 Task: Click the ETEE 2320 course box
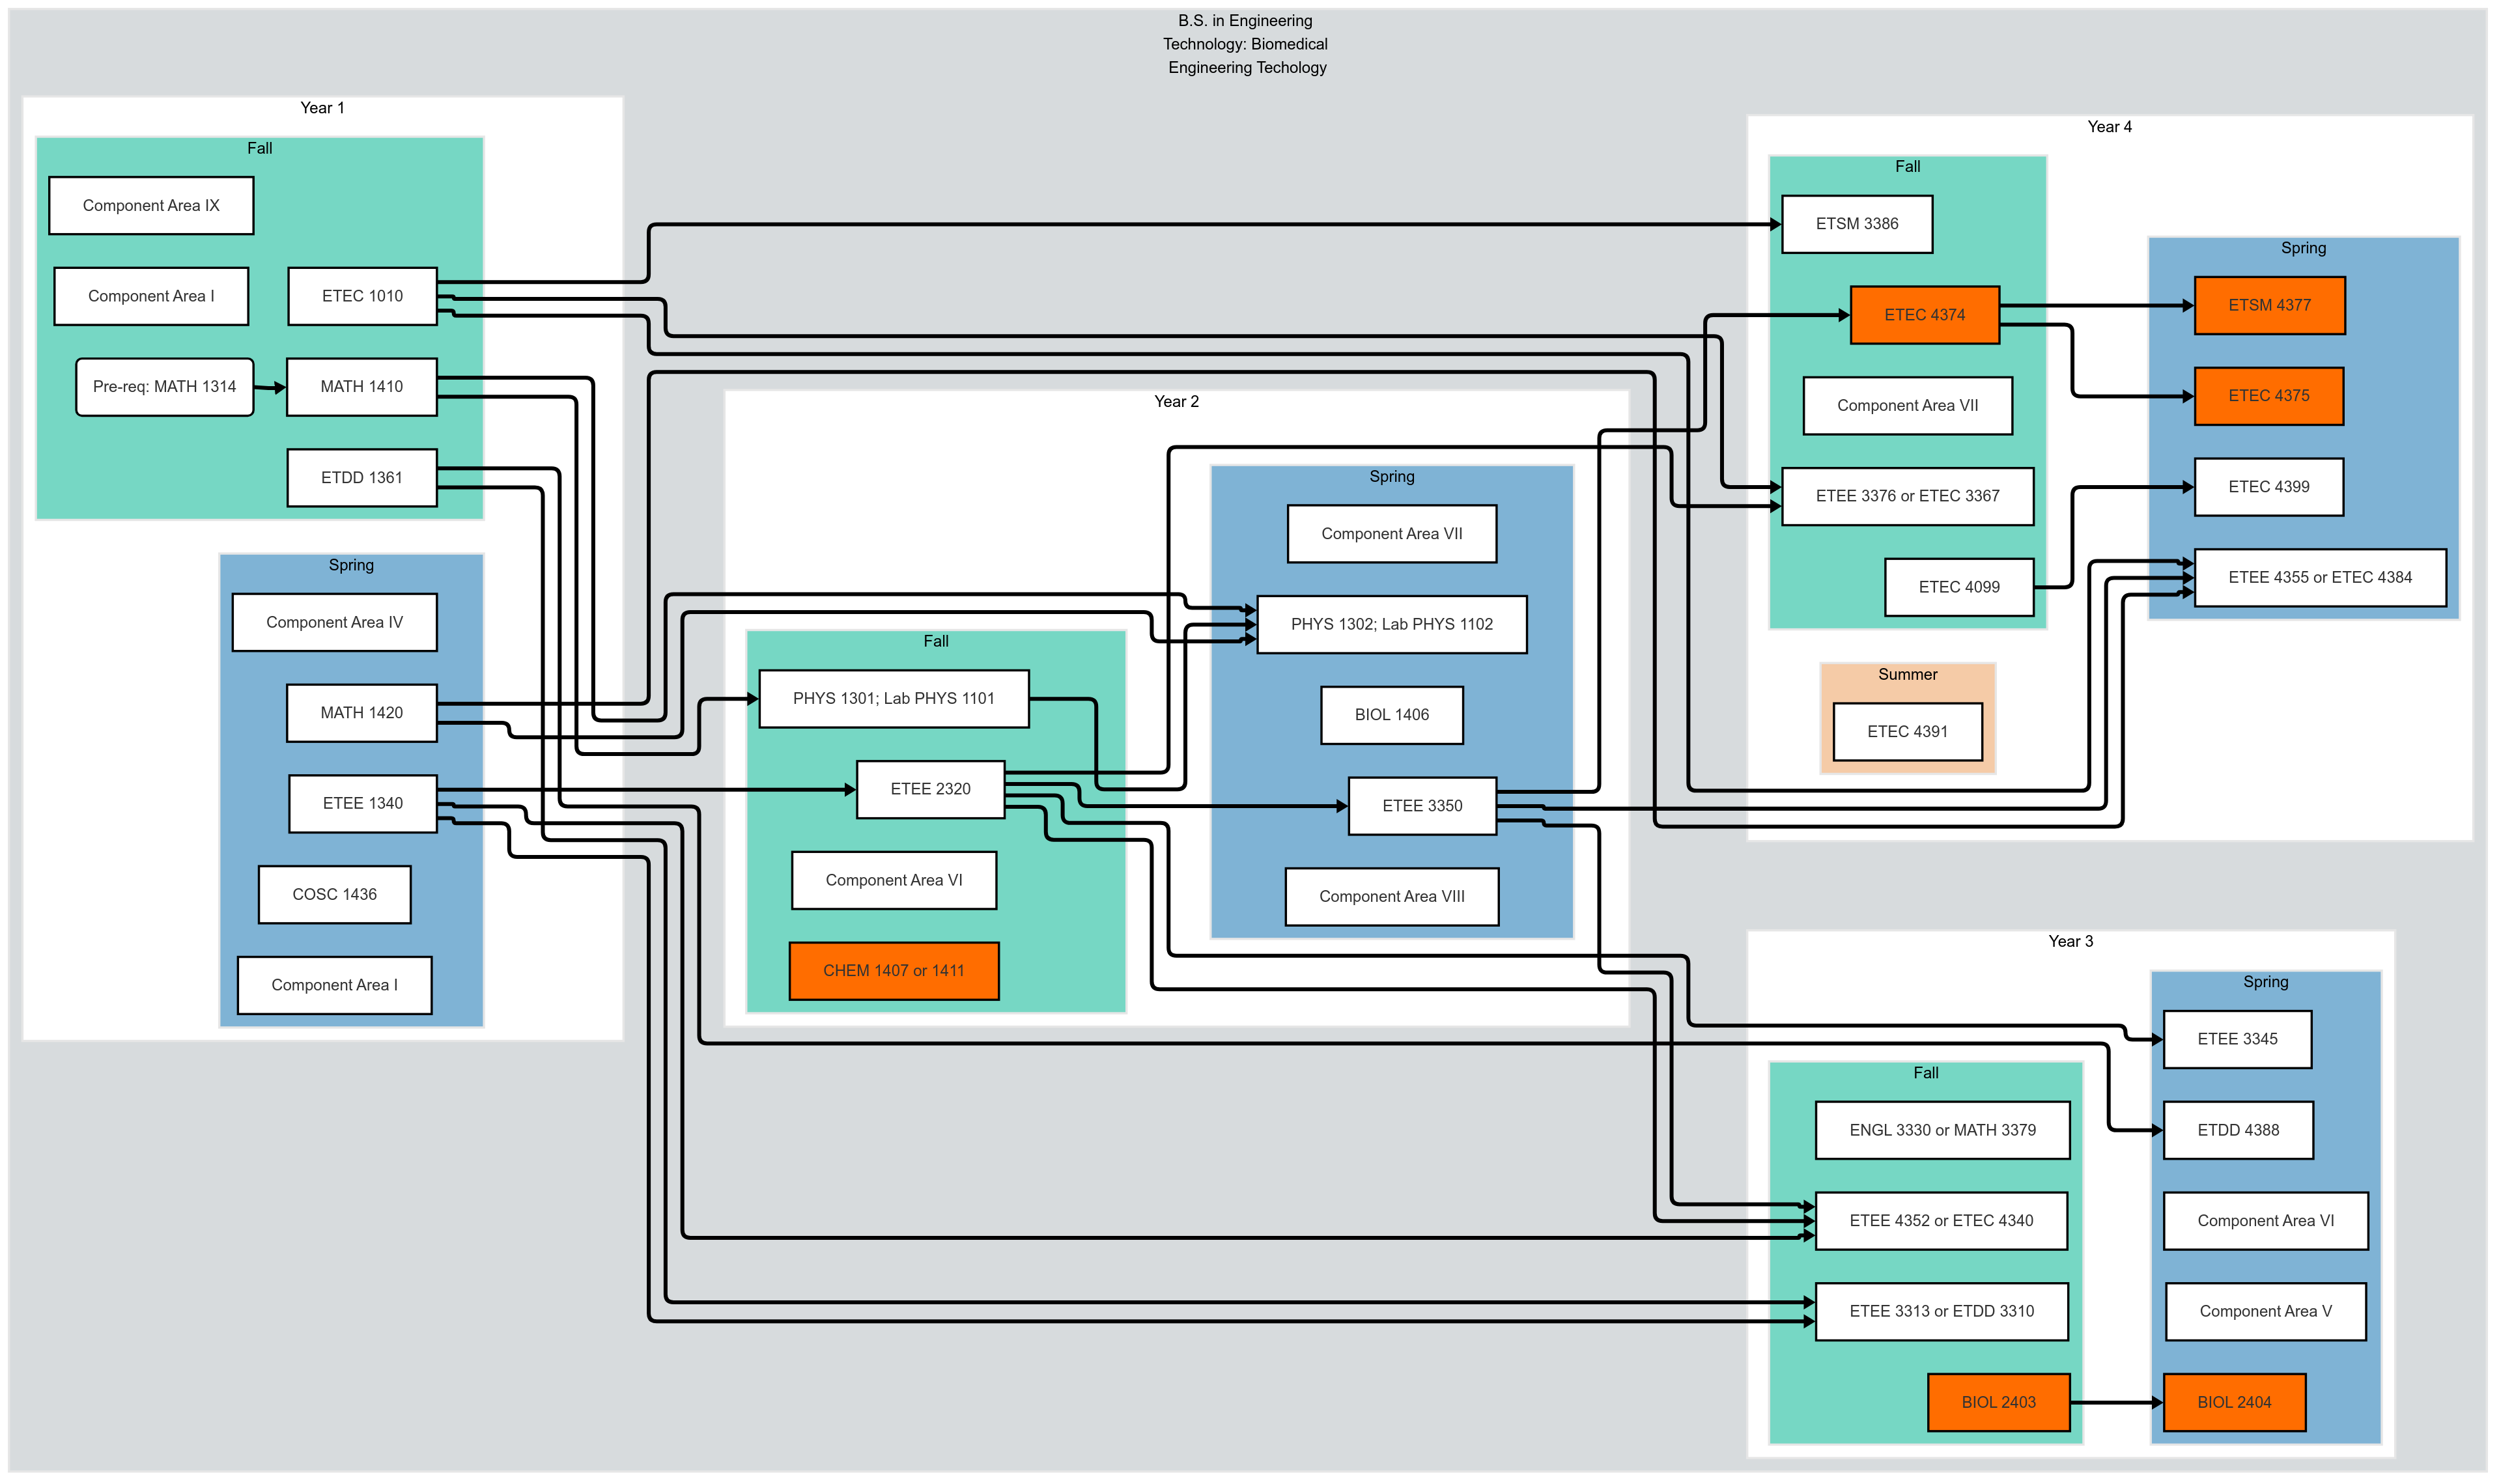tap(930, 789)
